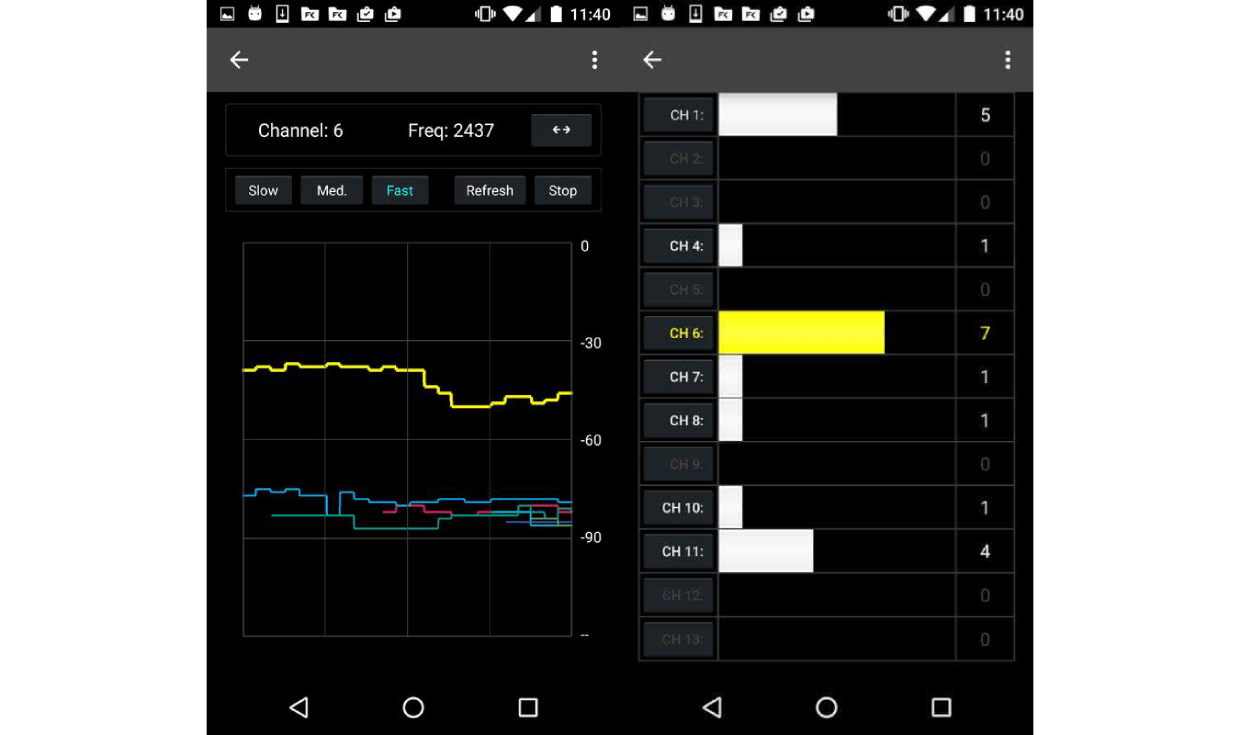Screen dimensions: 1240x735
Task: Tap the Channel: 6 label
Action: [x=300, y=130]
